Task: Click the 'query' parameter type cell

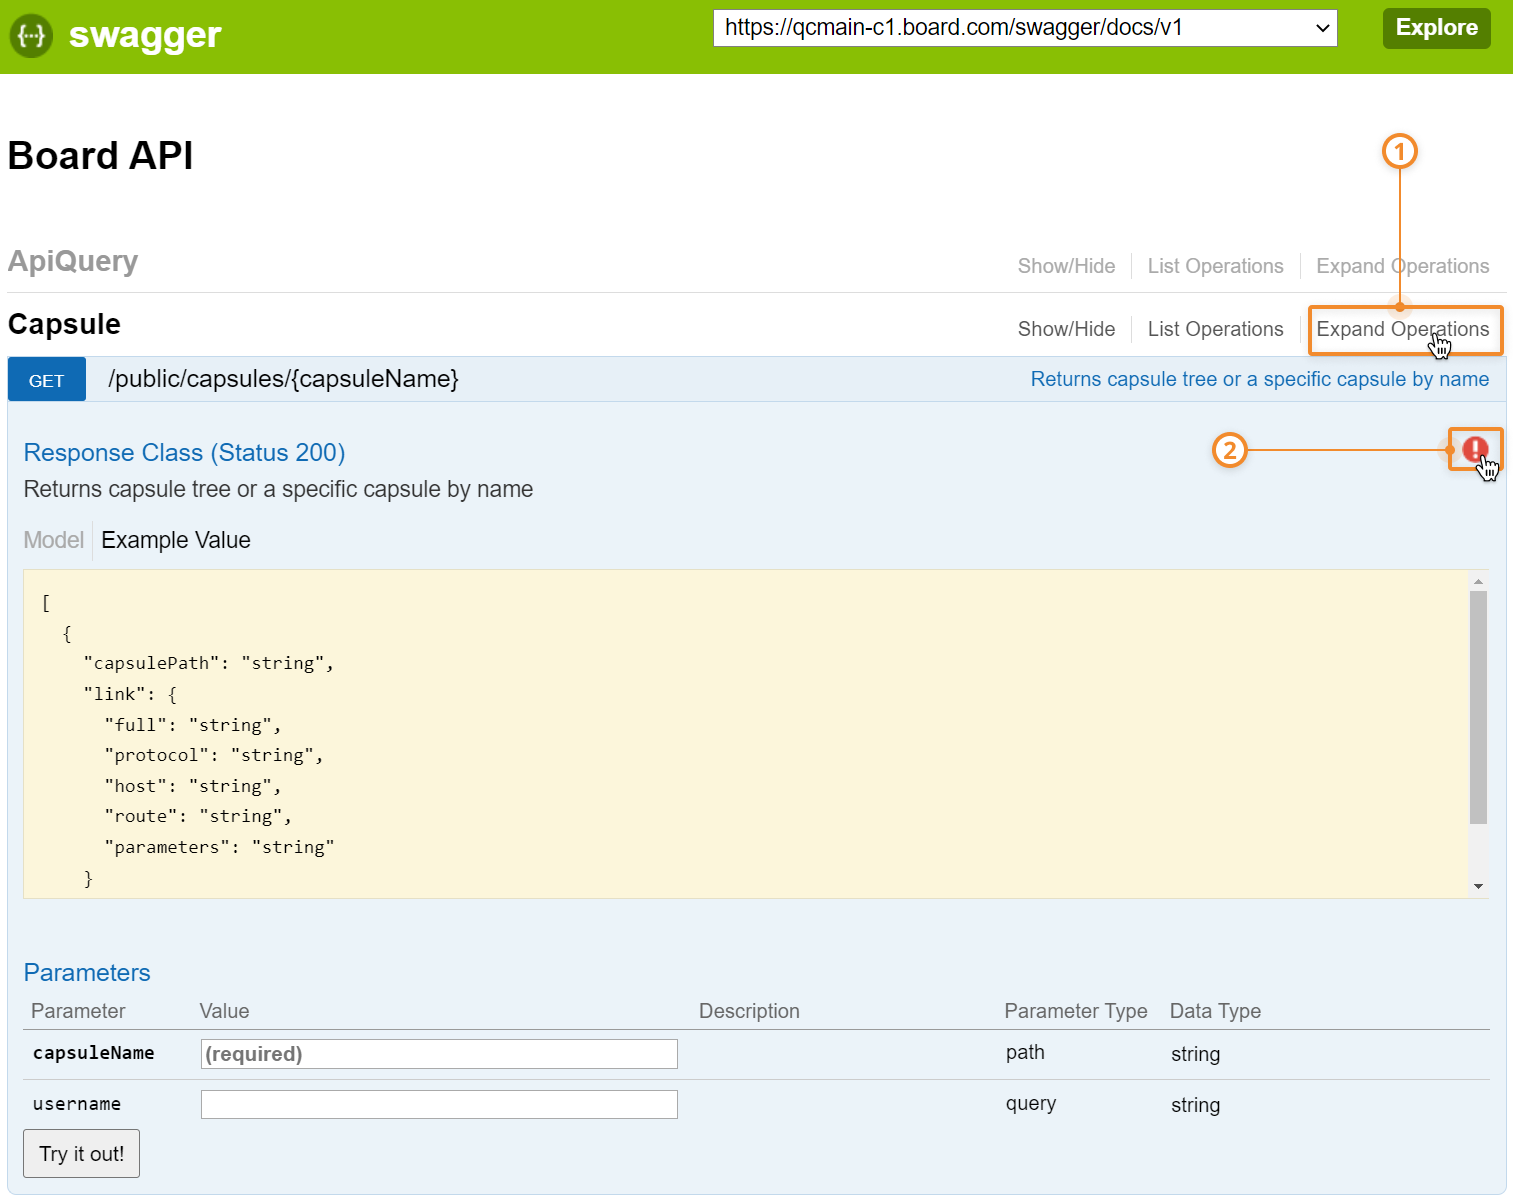Action: (1031, 1103)
